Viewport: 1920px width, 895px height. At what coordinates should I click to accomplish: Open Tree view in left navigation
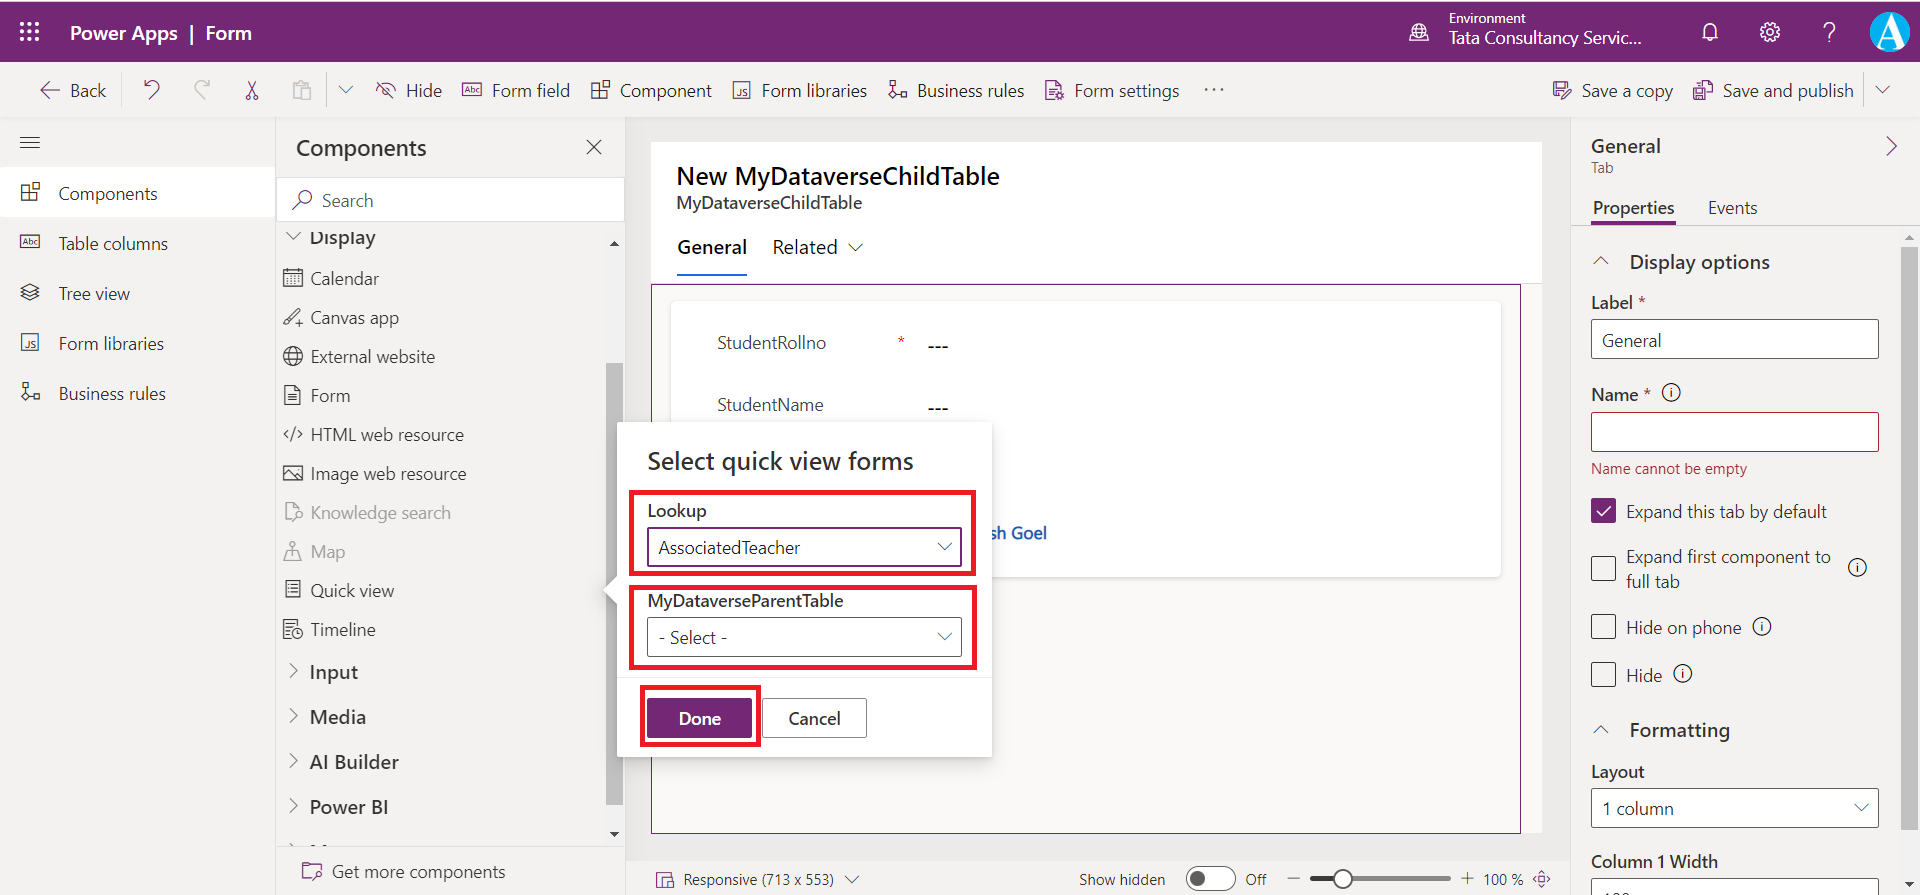click(94, 294)
